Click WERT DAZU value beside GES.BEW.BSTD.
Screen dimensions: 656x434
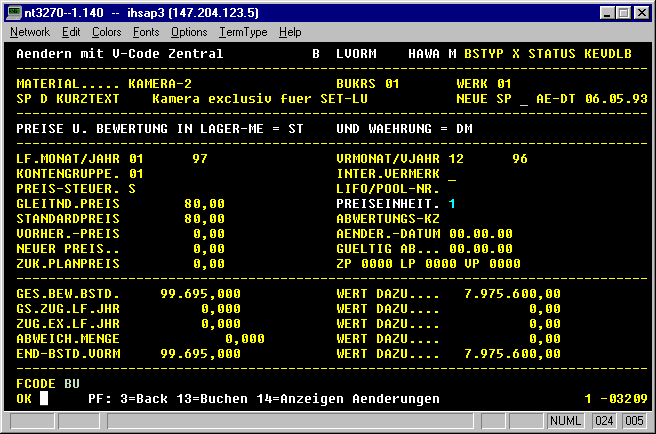512,294
